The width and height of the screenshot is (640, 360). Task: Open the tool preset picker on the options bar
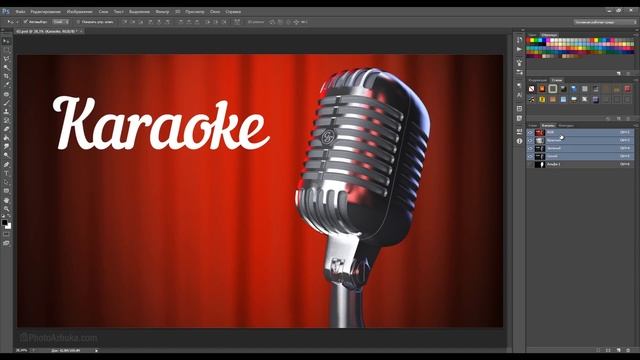(x=12, y=22)
